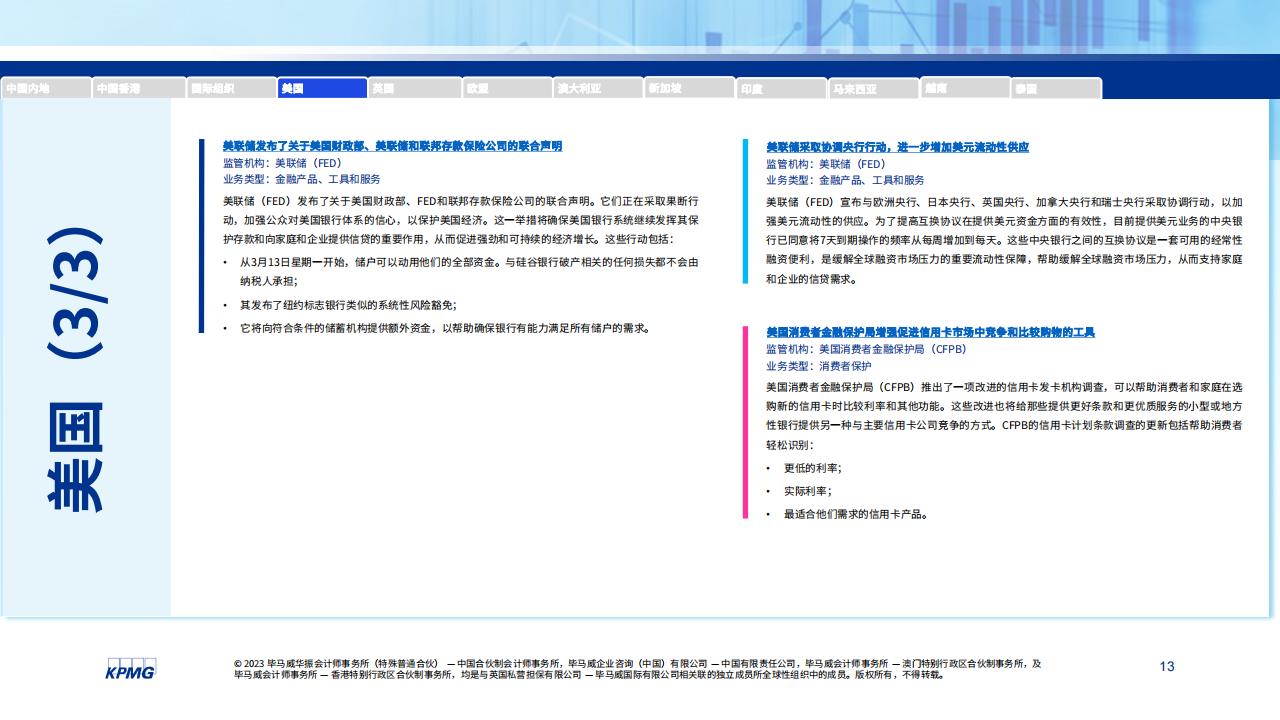The width and height of the screenshot is (1280, 720).
Task: Click the bullet starting with 它将向符合条件的储蓄机构
Action: 436,327
